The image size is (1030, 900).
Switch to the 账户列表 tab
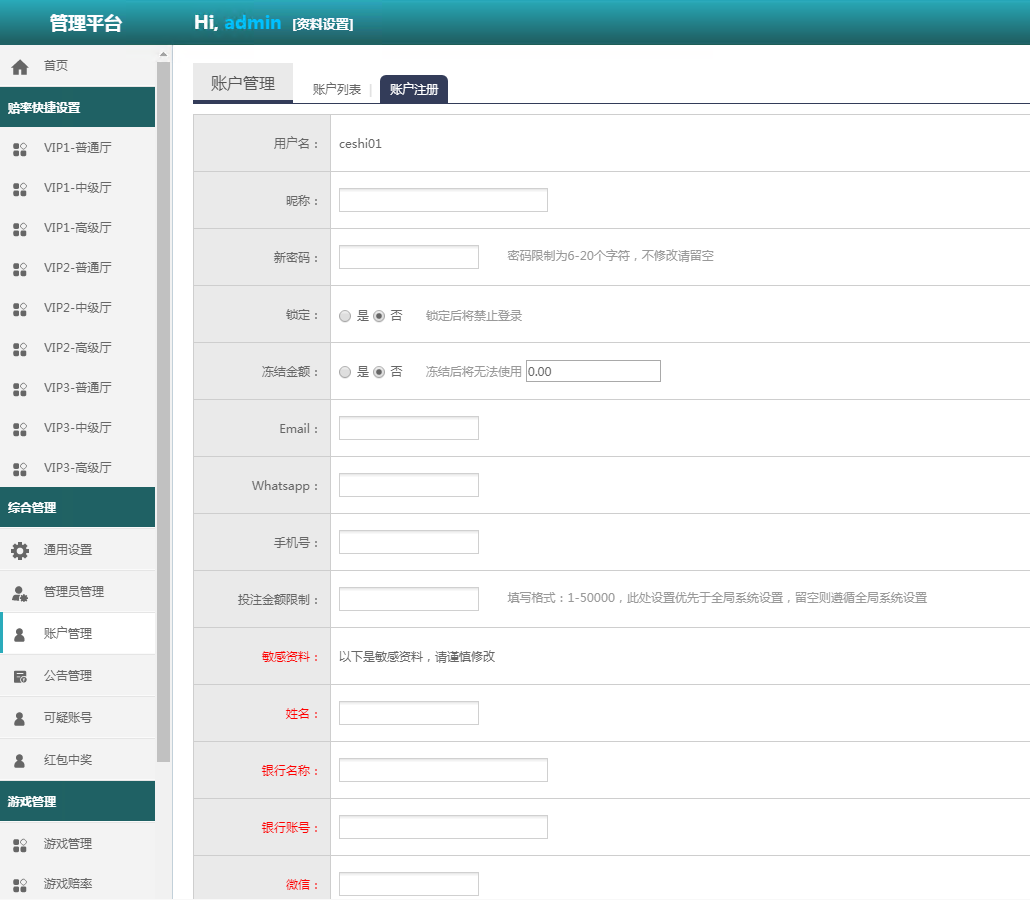[x=337, y=90]
